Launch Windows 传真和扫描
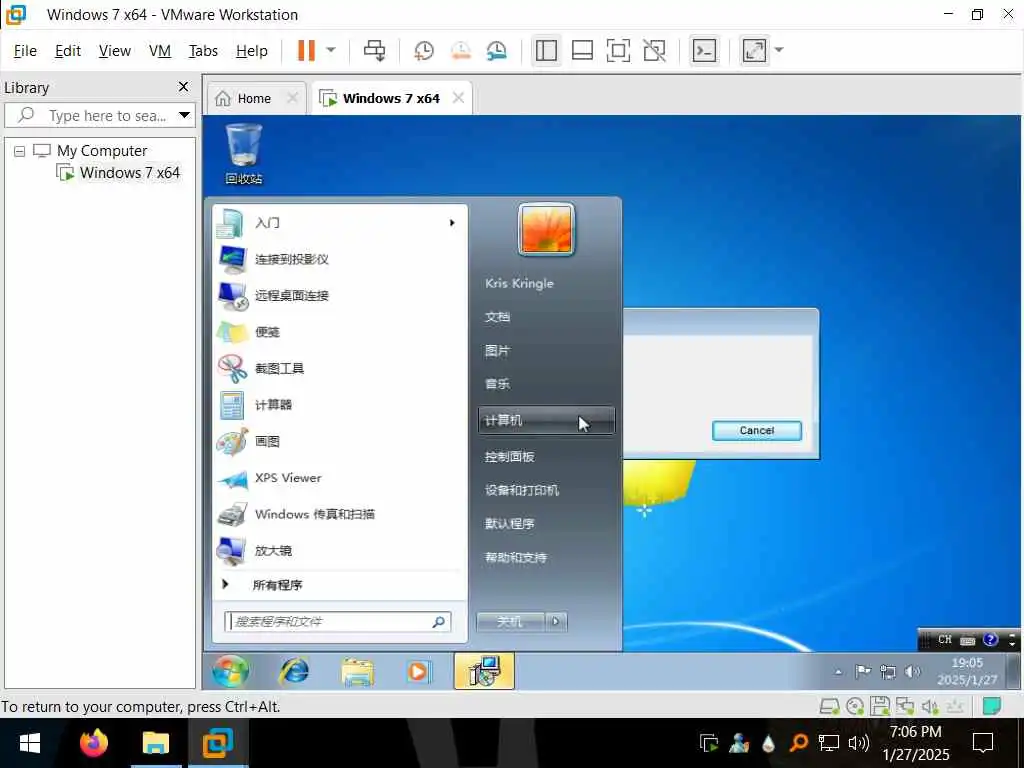Screen dimensions: 1024x768 tap(340, 515)
